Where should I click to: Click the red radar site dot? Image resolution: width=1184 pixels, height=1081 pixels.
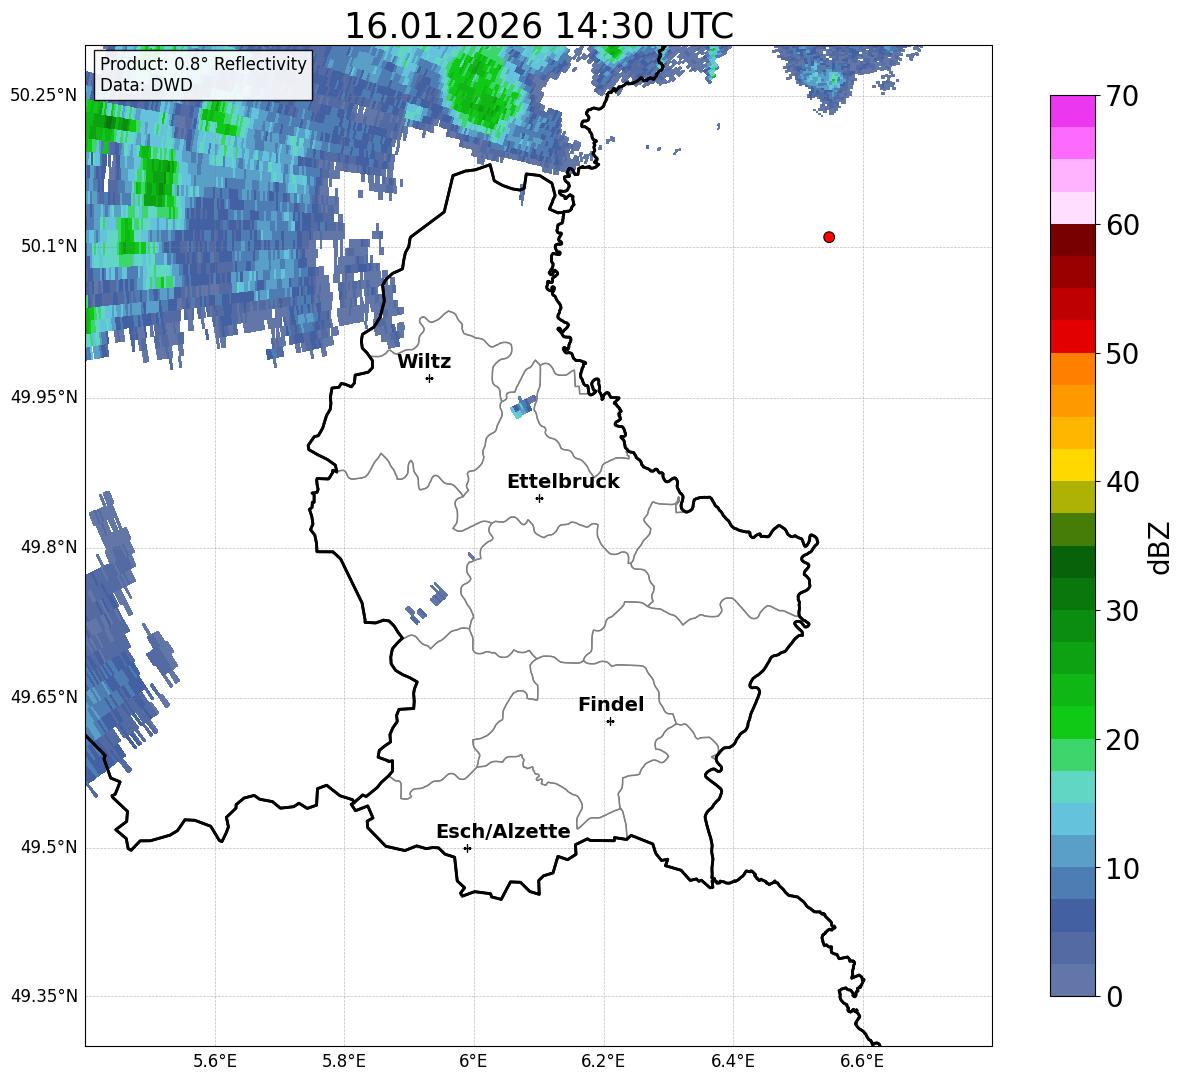coord(829,237)
